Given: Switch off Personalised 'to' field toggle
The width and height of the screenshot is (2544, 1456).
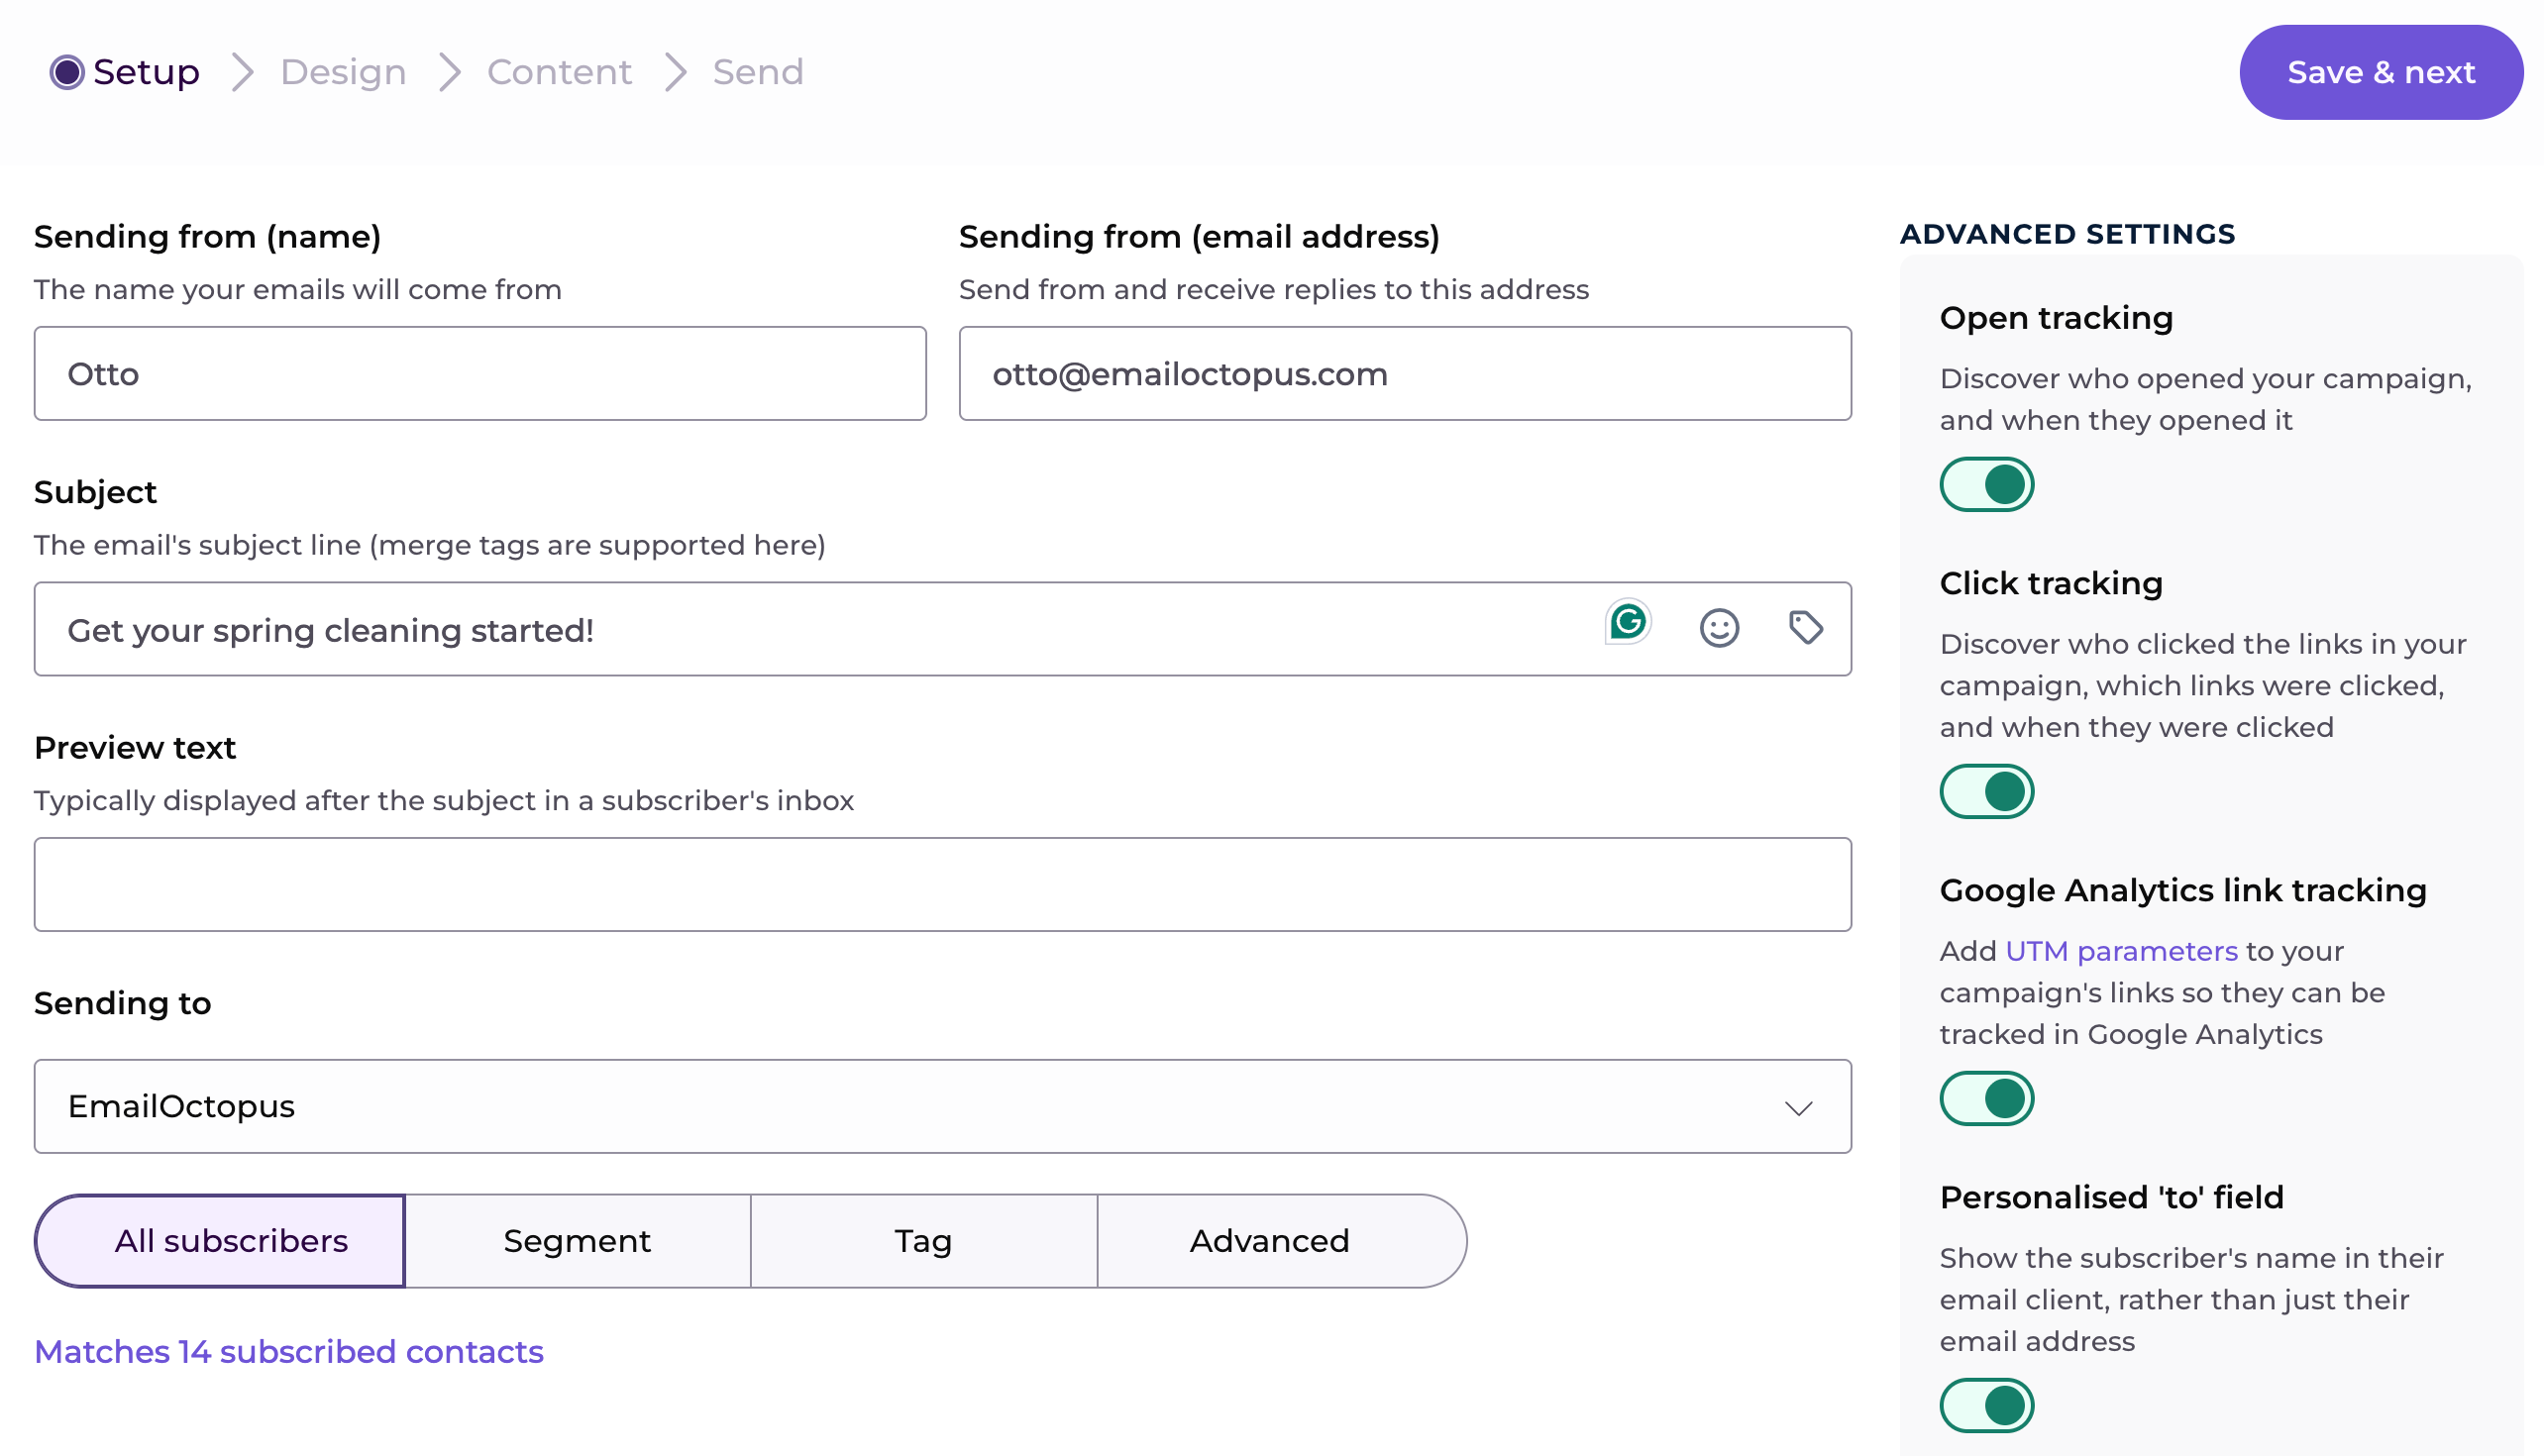Looking at the screenshot, I should [x=1986, y=1406].
